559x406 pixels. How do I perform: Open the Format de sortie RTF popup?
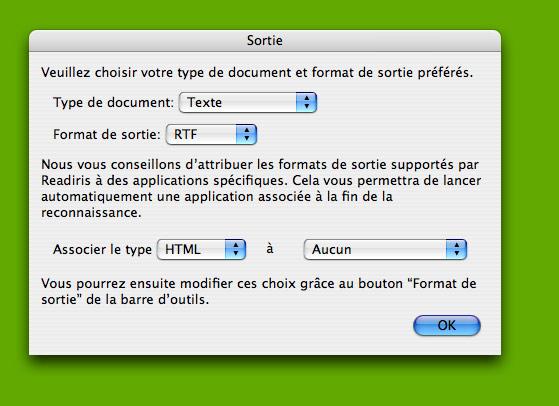[211, 134]
